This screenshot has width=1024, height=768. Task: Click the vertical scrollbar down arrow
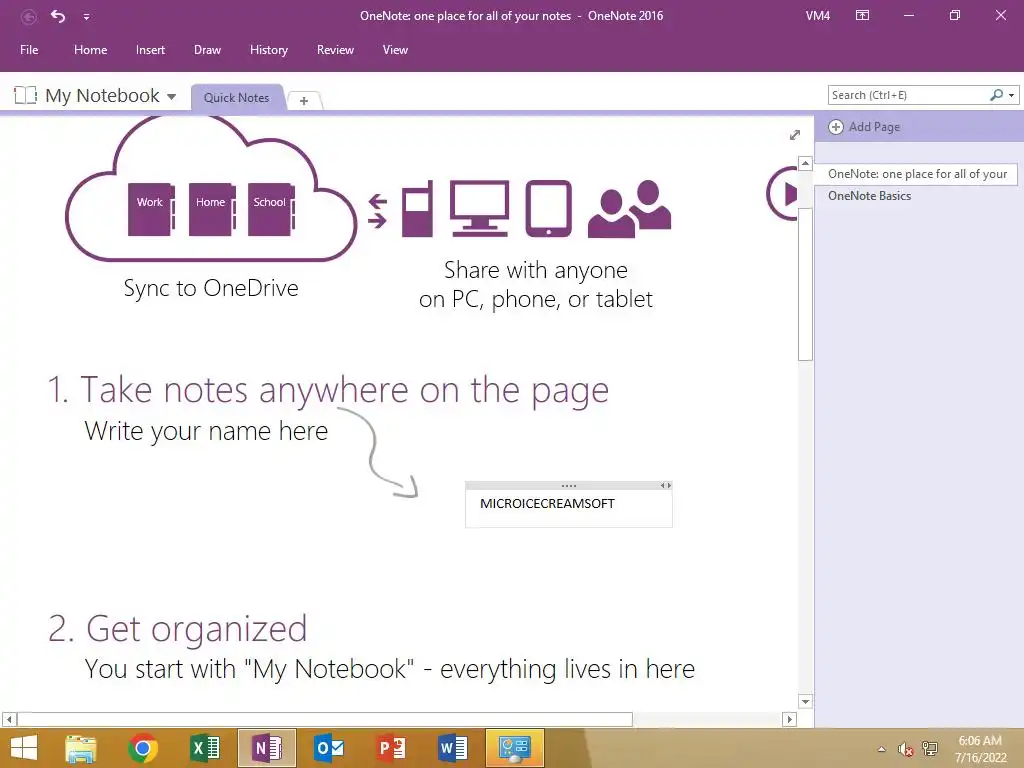[805, 701]
